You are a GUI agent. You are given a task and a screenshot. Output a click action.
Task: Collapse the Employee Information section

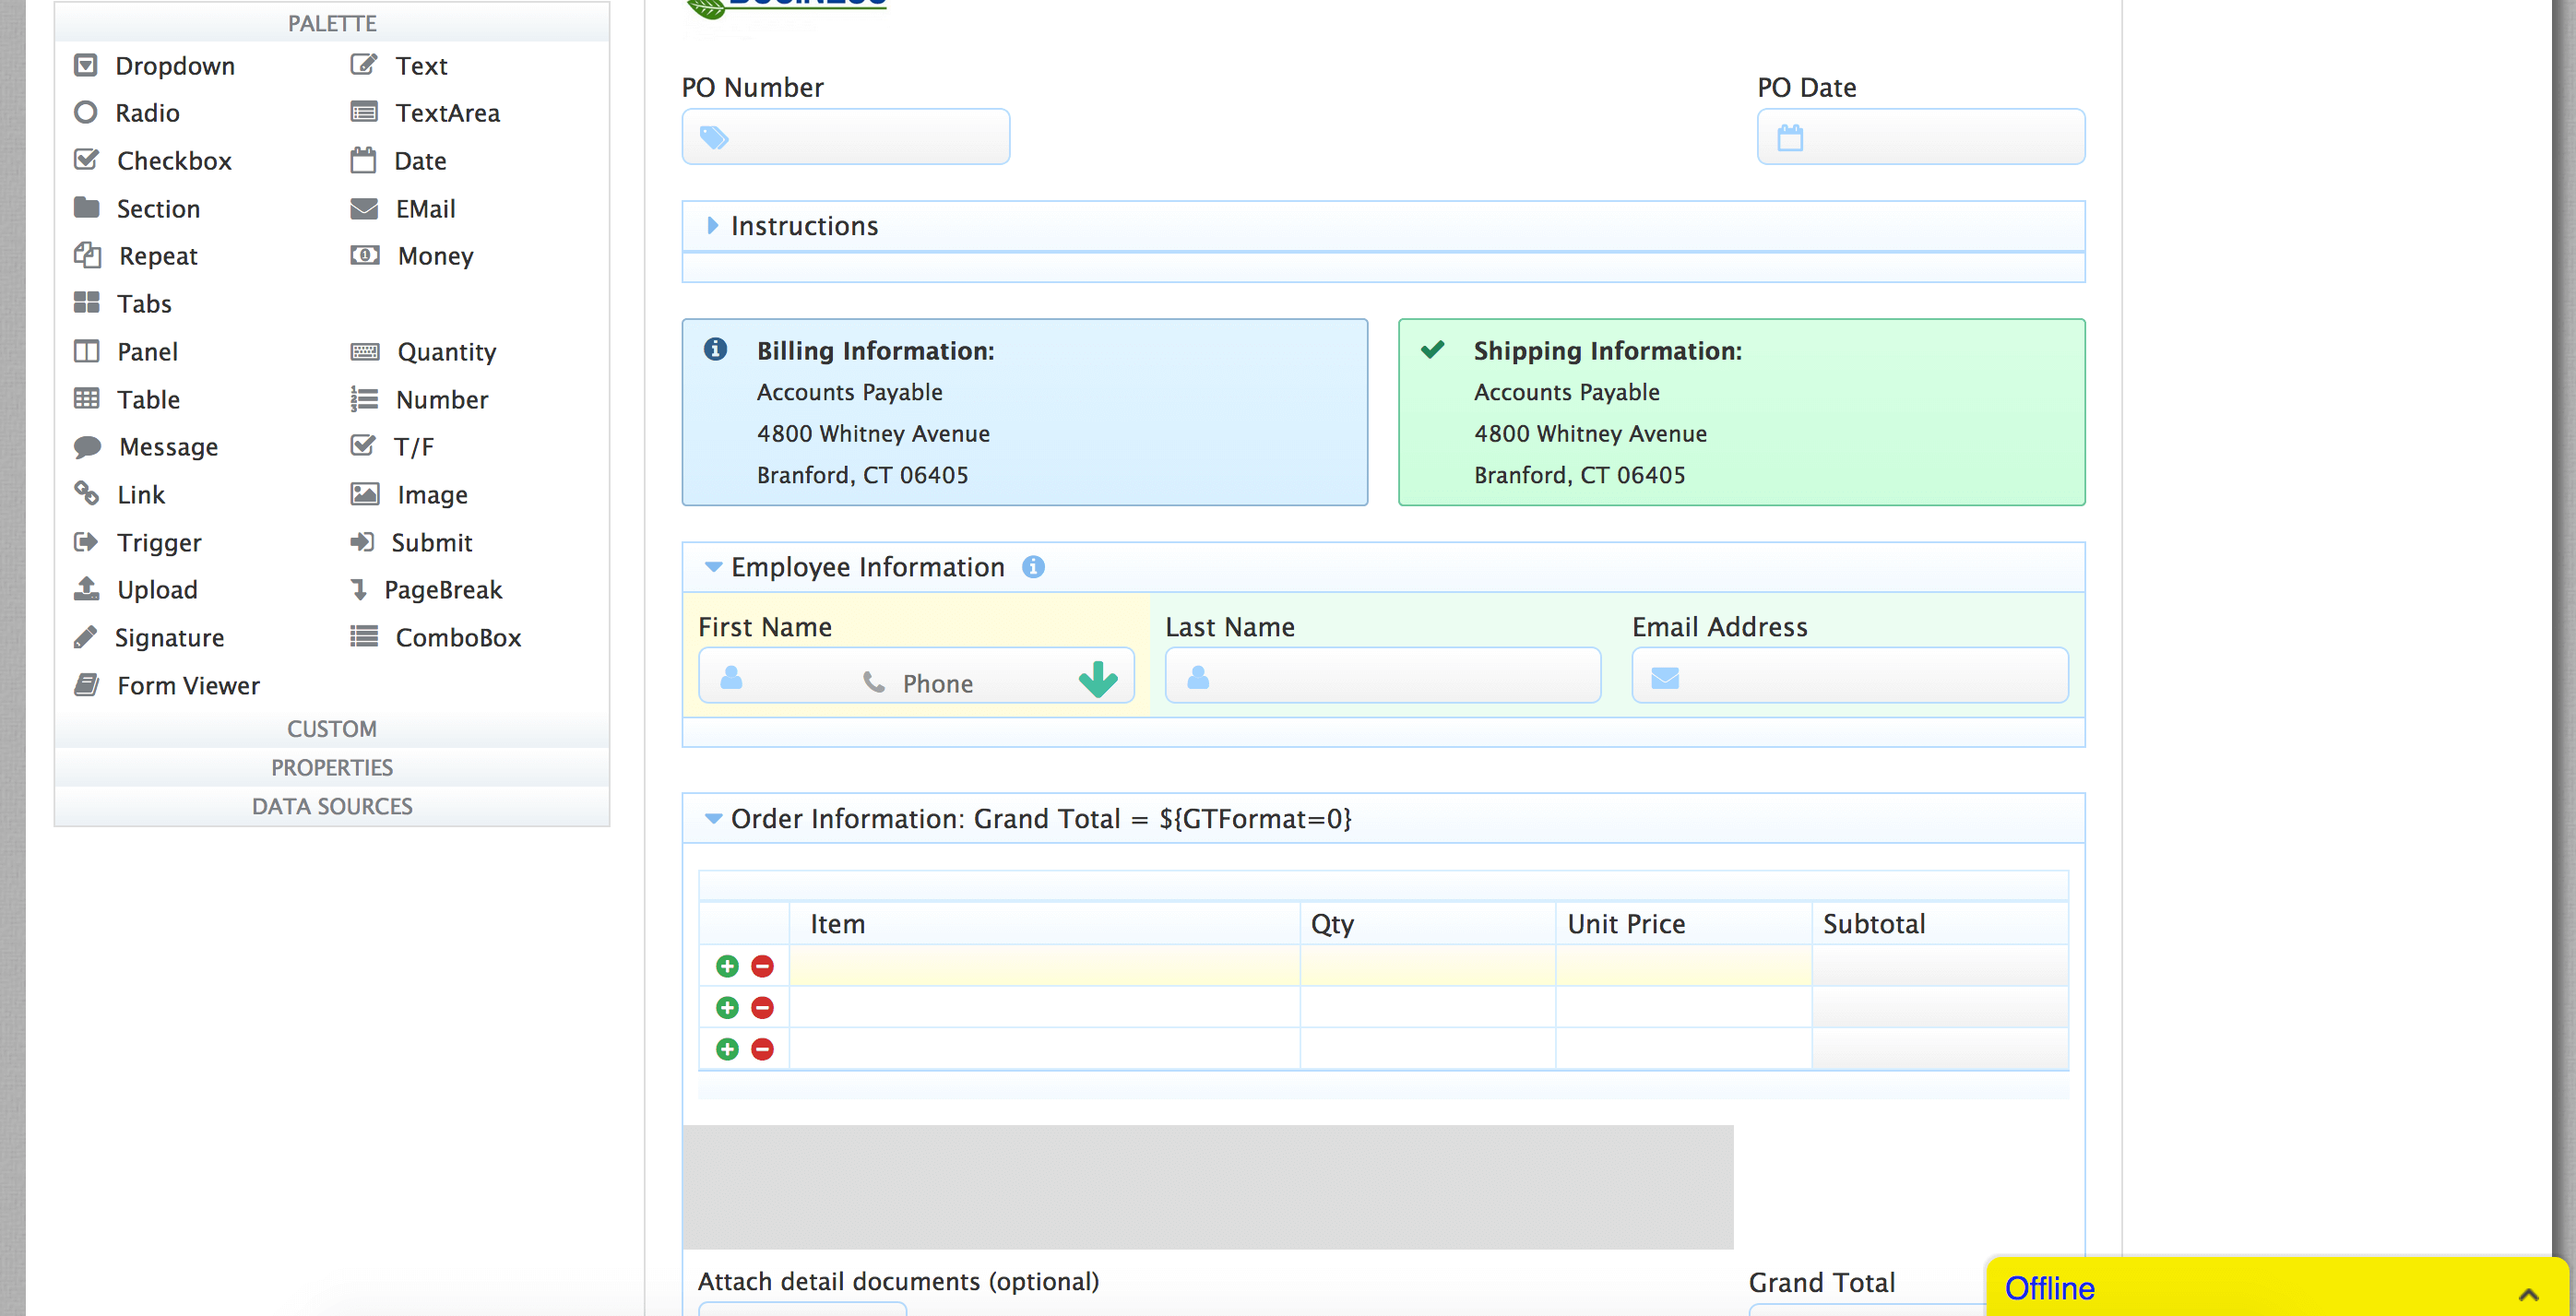click(x=712, y=567)
